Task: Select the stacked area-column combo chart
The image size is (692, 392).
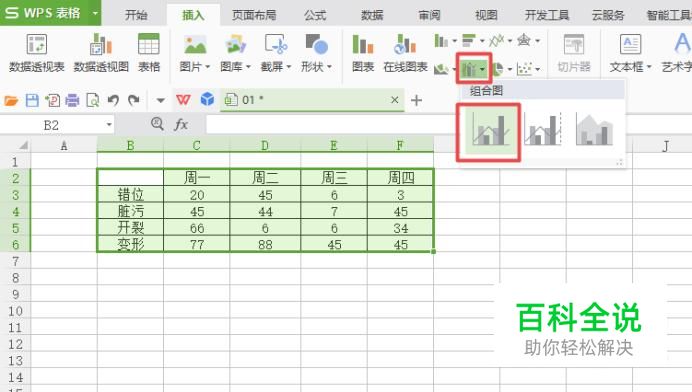Action: pyautogui.click(x=594, y=129)
